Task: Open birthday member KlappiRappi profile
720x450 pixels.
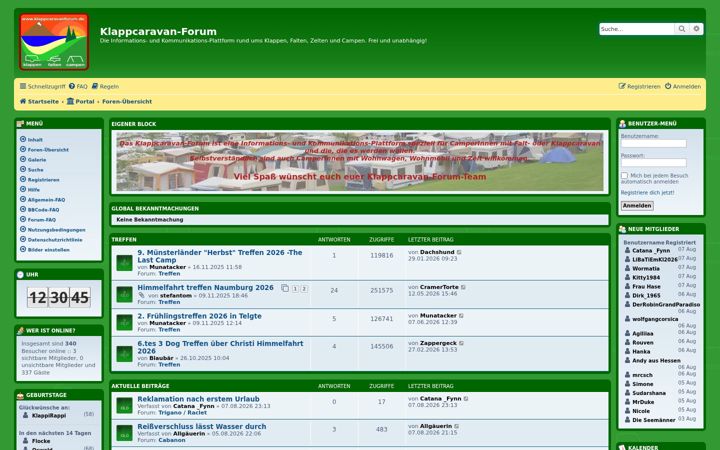Action: 49,416
